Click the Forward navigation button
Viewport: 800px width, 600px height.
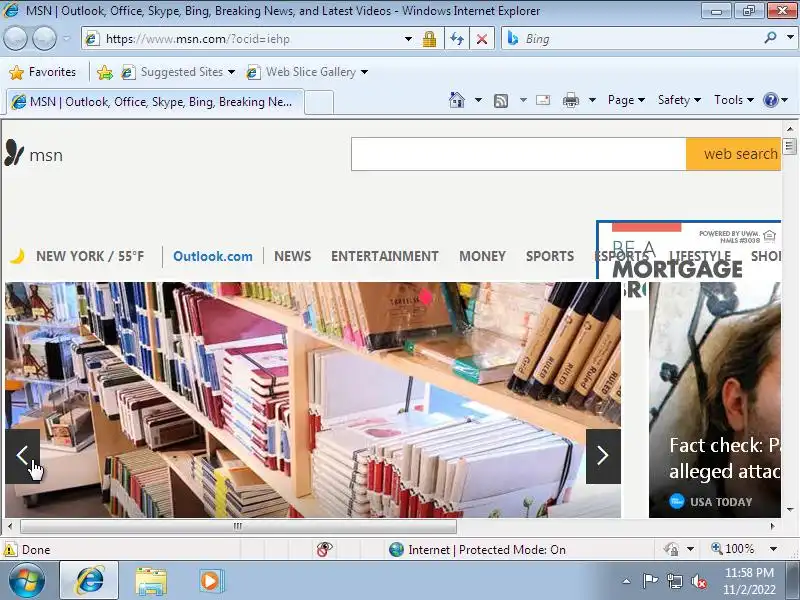45,39
